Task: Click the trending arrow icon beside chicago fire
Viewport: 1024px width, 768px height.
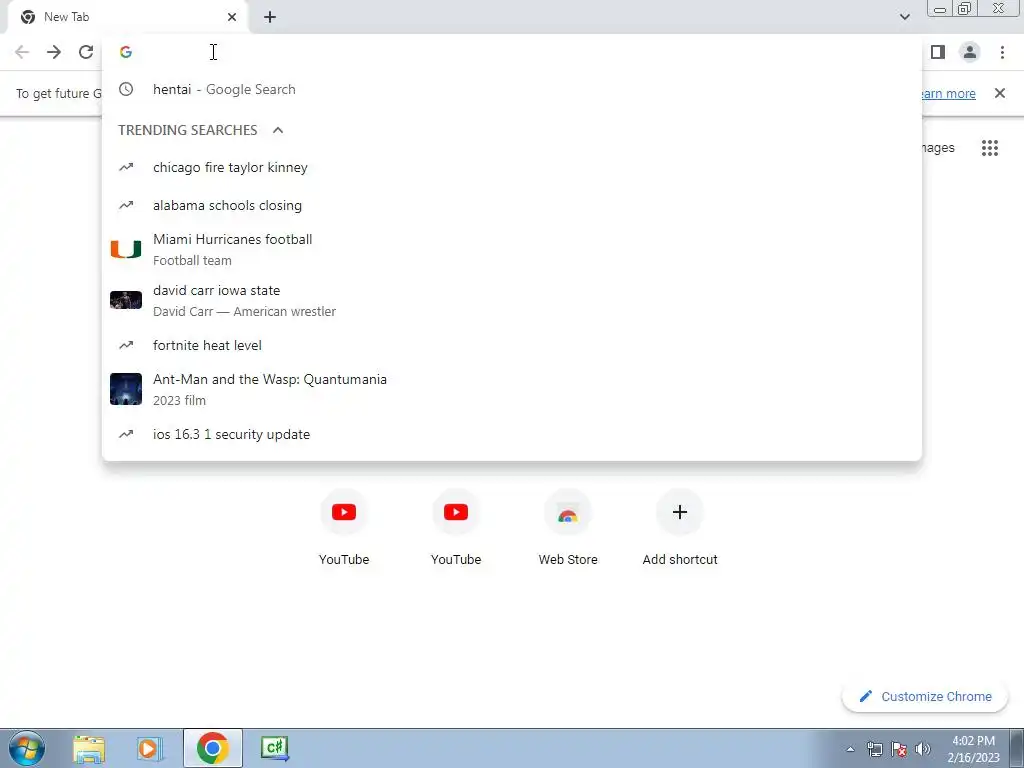Action: (x=126, y=167)
